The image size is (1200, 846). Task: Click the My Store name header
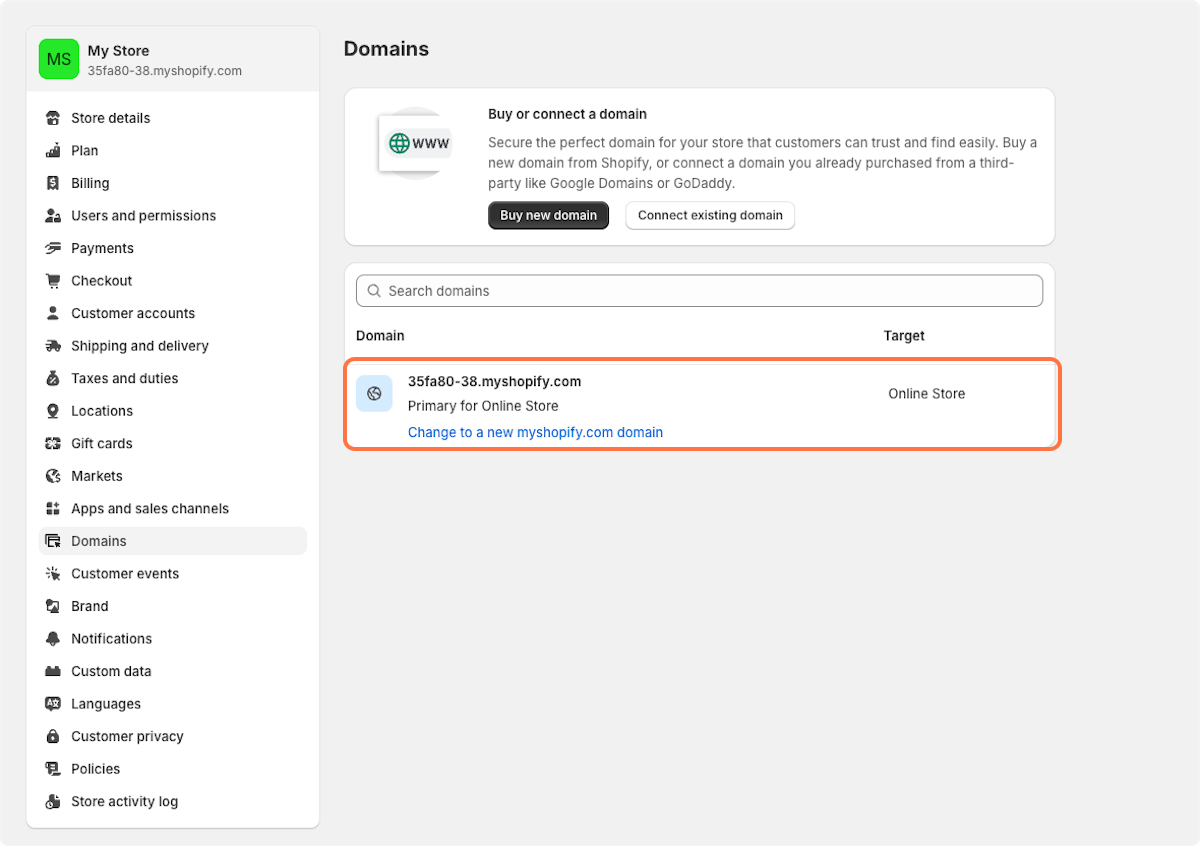118,51
